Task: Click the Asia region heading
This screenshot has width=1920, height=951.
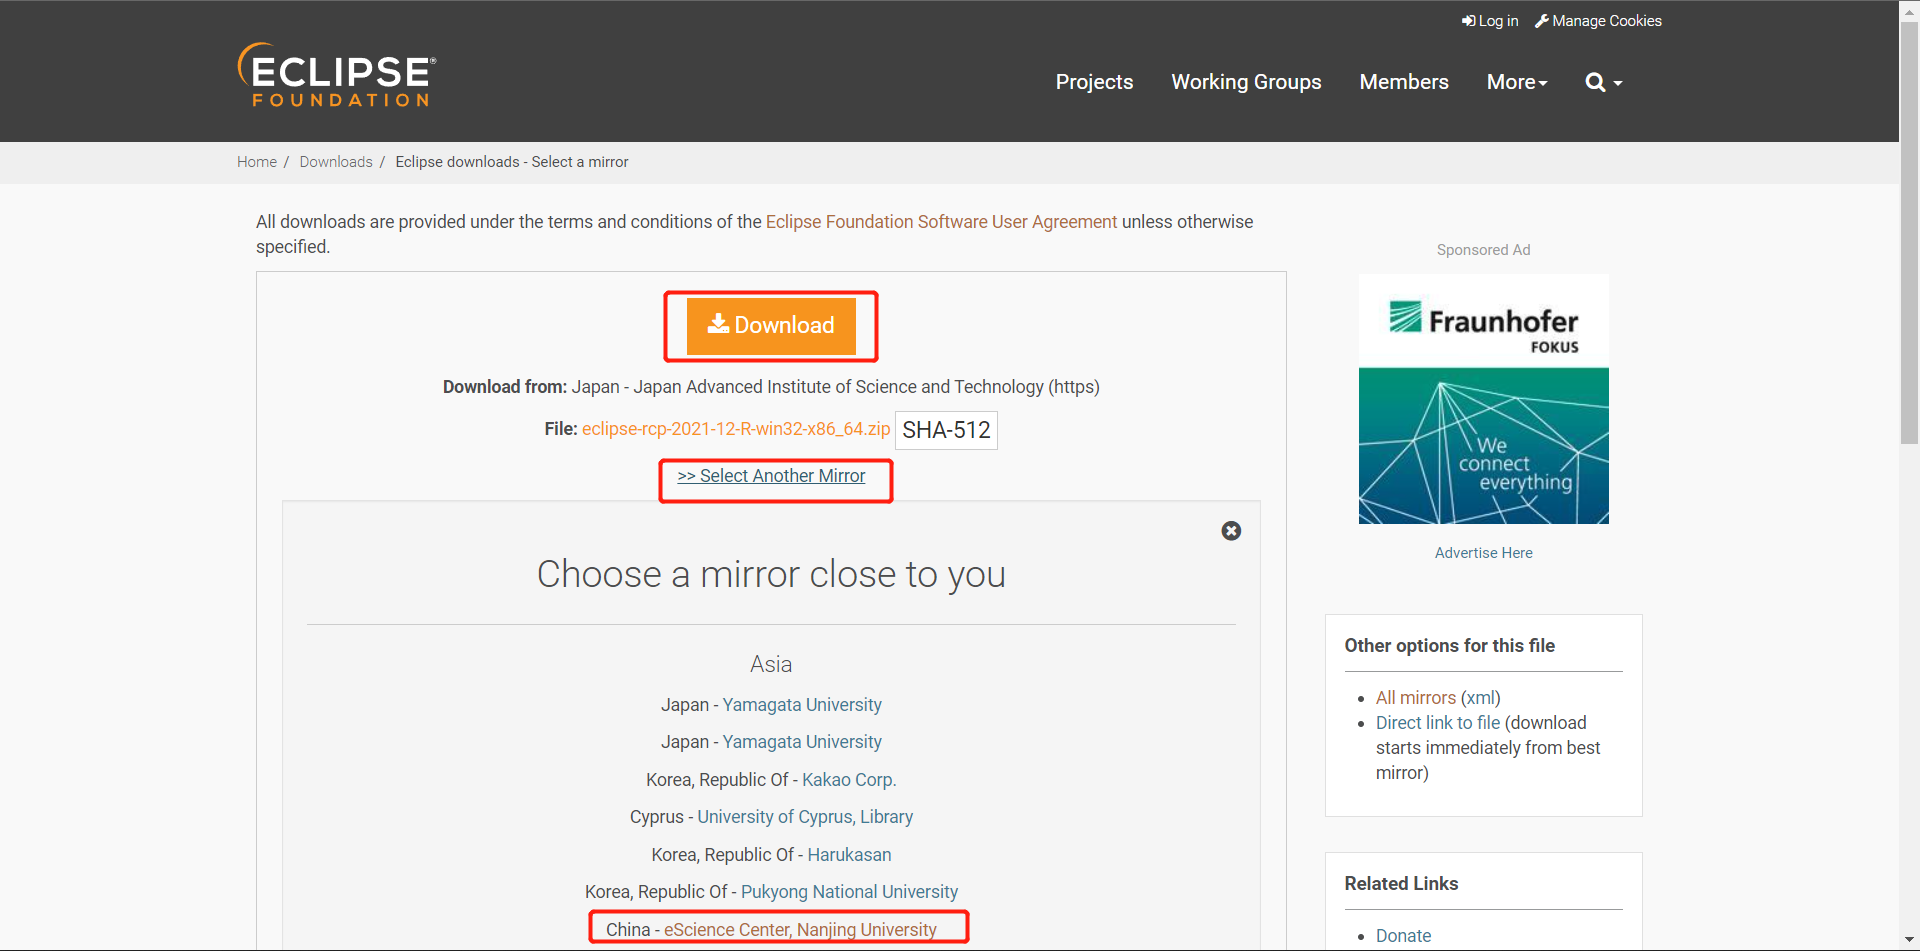Action: 771,664
